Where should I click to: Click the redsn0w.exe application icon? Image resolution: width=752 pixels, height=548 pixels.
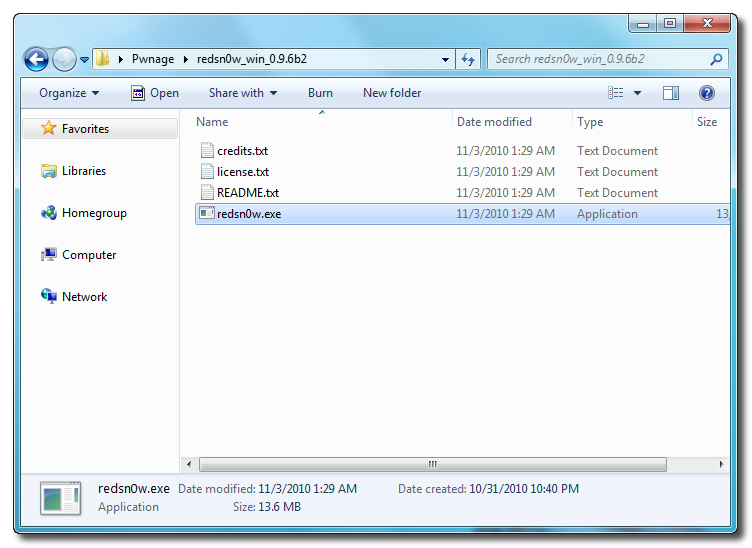(207, 213)
